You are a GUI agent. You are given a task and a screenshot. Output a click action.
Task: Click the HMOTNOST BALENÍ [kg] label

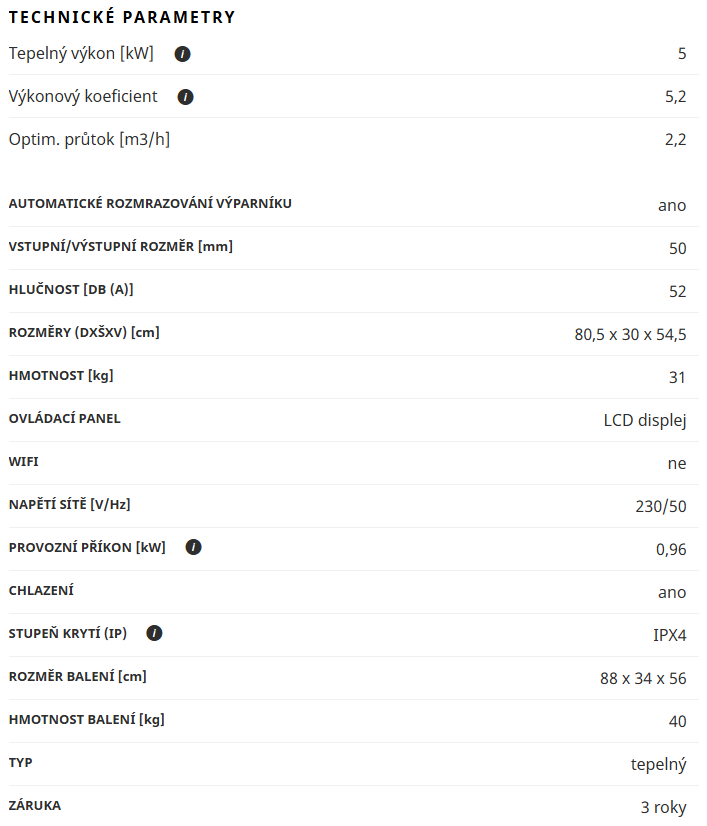86,720
